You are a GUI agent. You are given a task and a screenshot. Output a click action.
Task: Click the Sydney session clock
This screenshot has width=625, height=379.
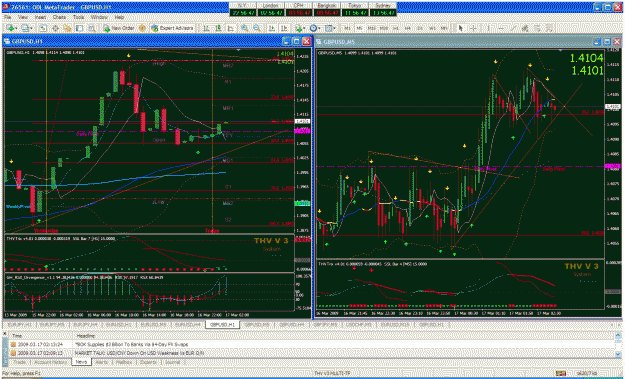point(383,9)
